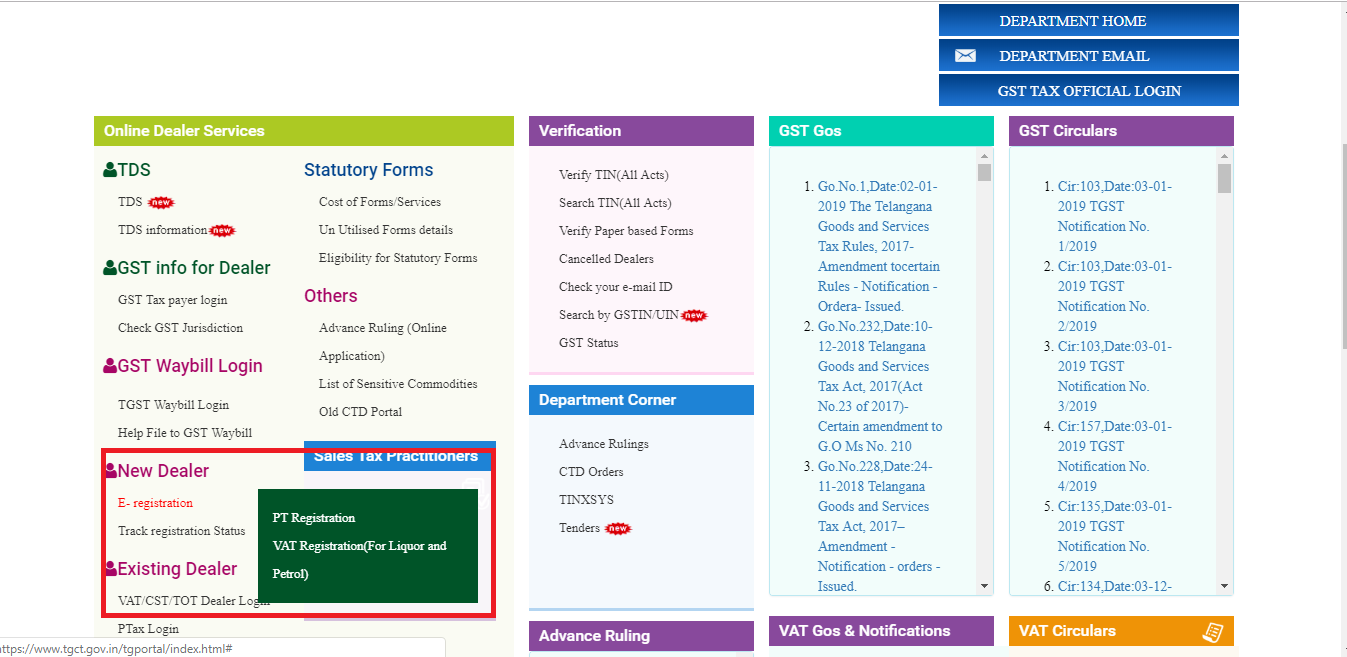The width and height of the screenshot is (1347, 657).
Task: Click the browser page vertical scrollbar
Action: point(1342,245)
